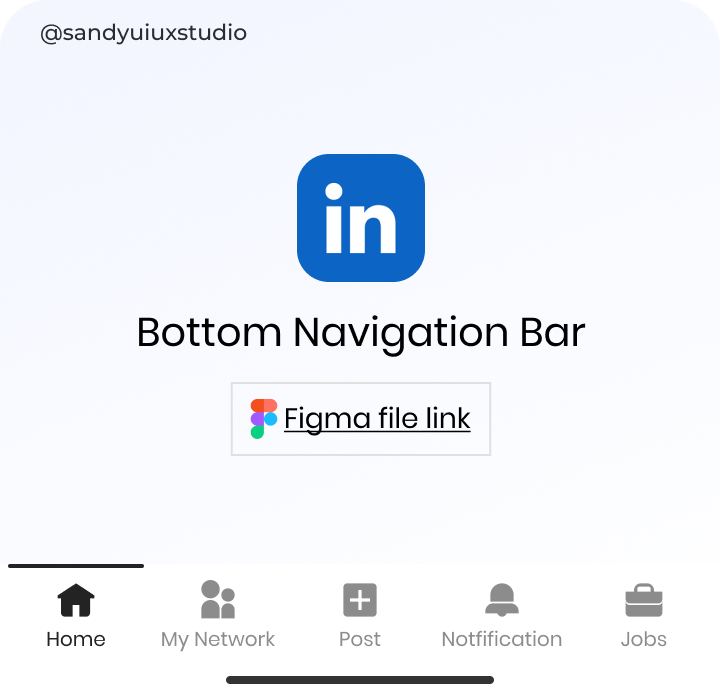Screen dimensions: 720x700
Task: Click the bordered Figma link button box
Action: [361, 419]
